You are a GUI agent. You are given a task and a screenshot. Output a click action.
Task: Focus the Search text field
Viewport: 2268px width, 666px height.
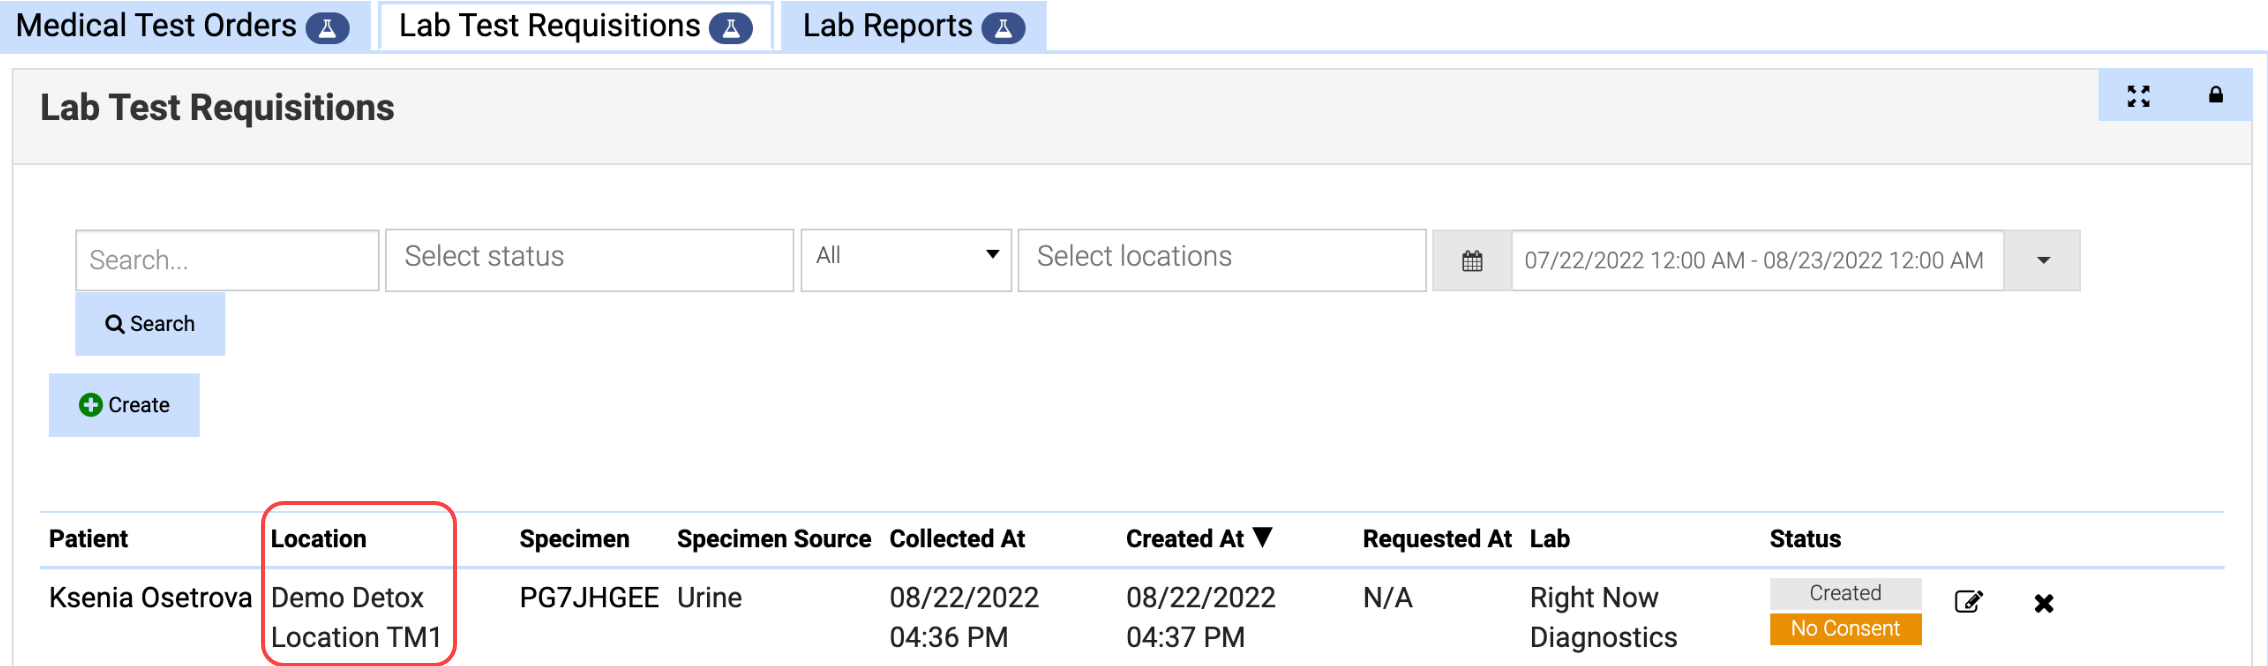pyautogui.click(x=227, y=261)
